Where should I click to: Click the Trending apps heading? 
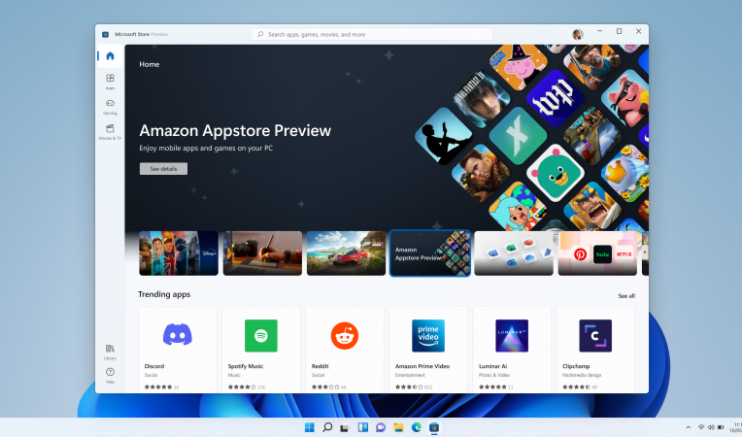[164, 294]
